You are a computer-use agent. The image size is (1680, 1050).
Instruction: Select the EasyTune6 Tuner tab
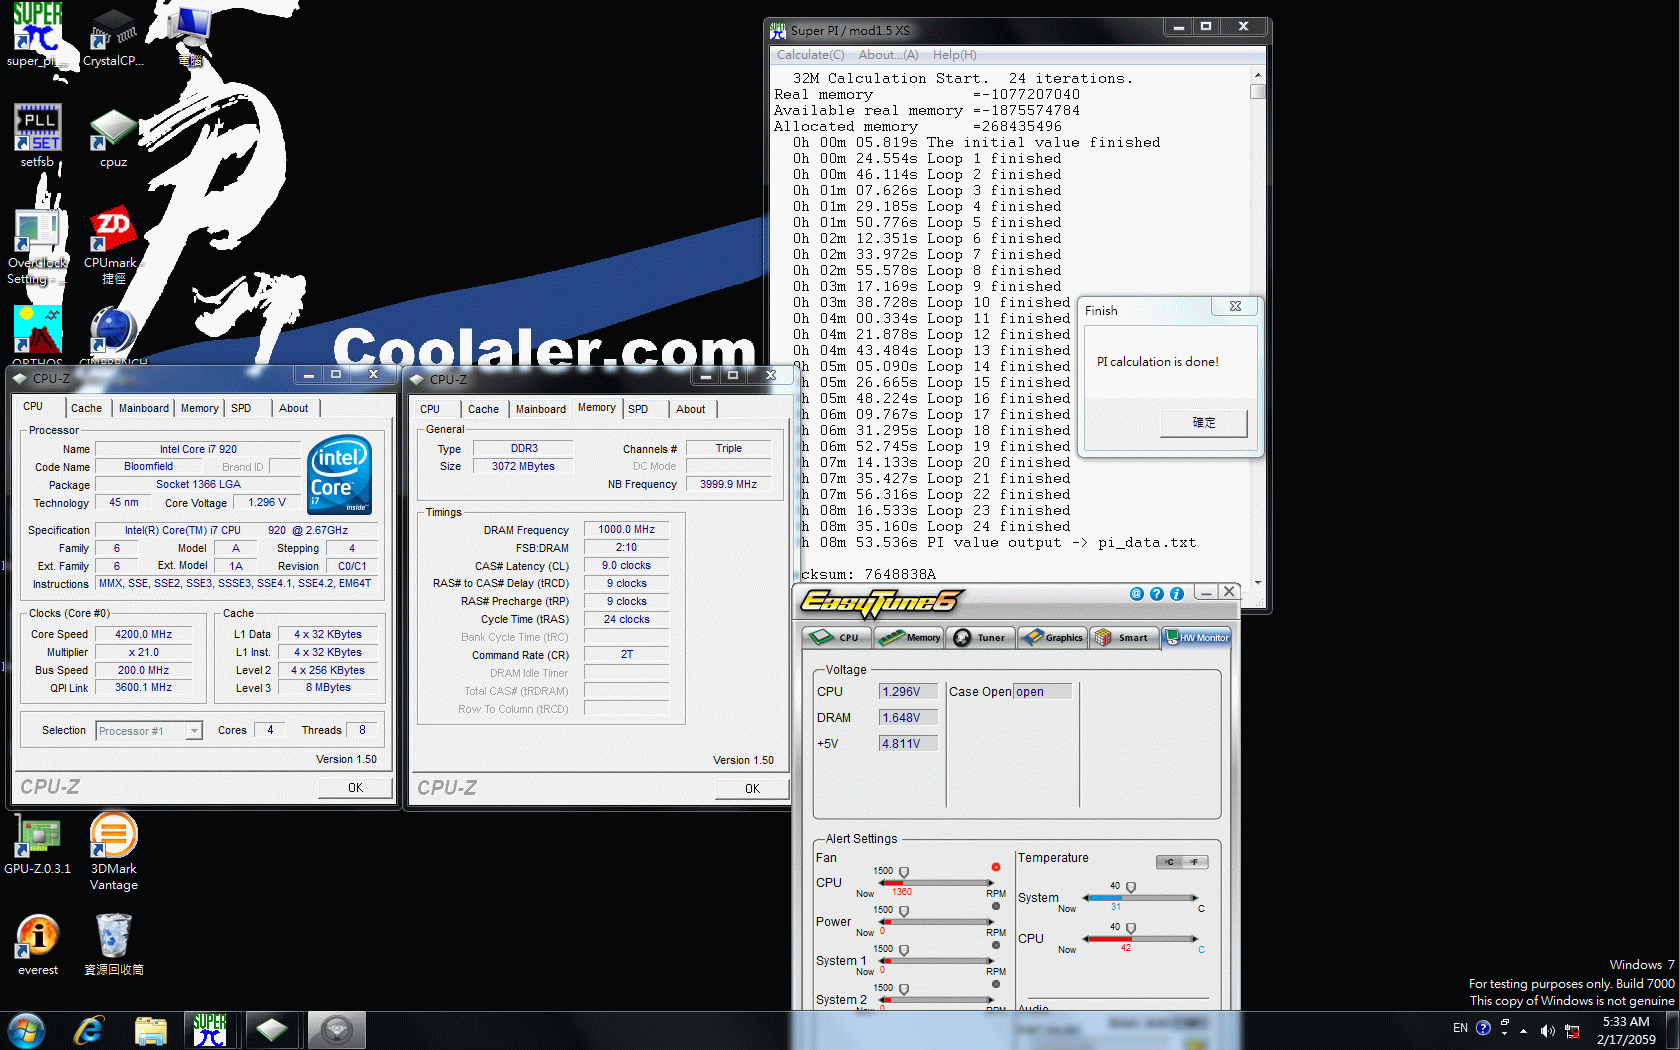(981, 637)
